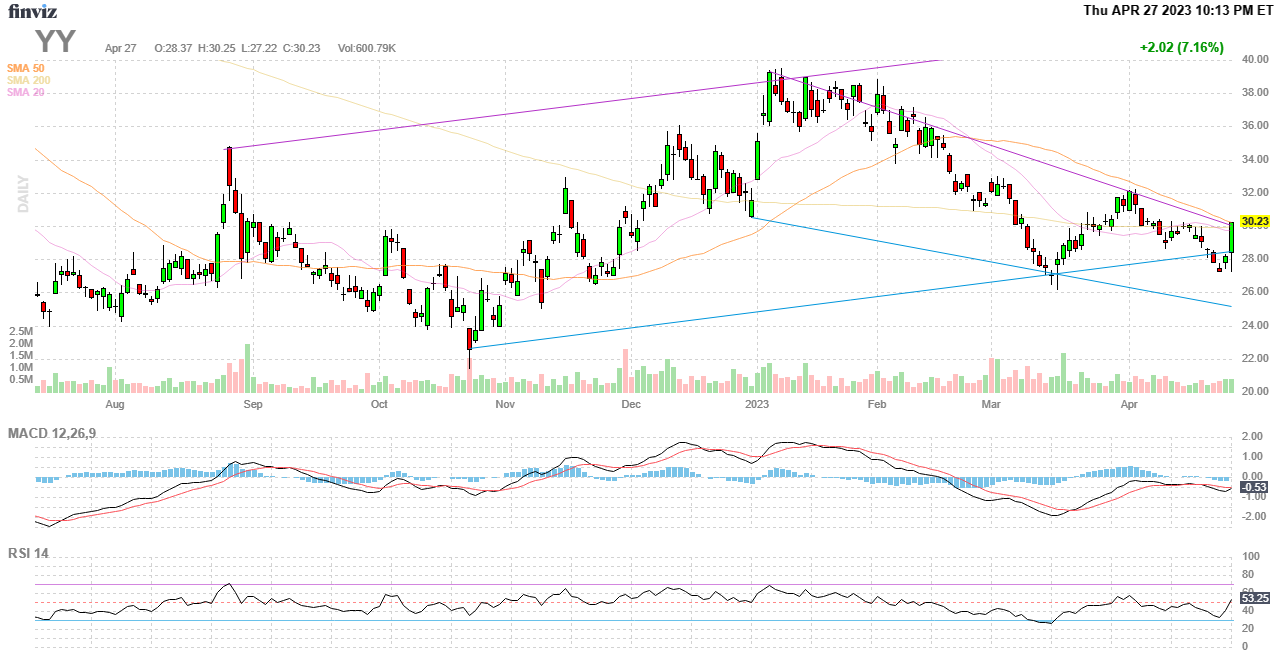The width and height of the screenshot is (1282, 662).
Task: Click the RSI value tag 53.25
Action: pos(1254,598)
